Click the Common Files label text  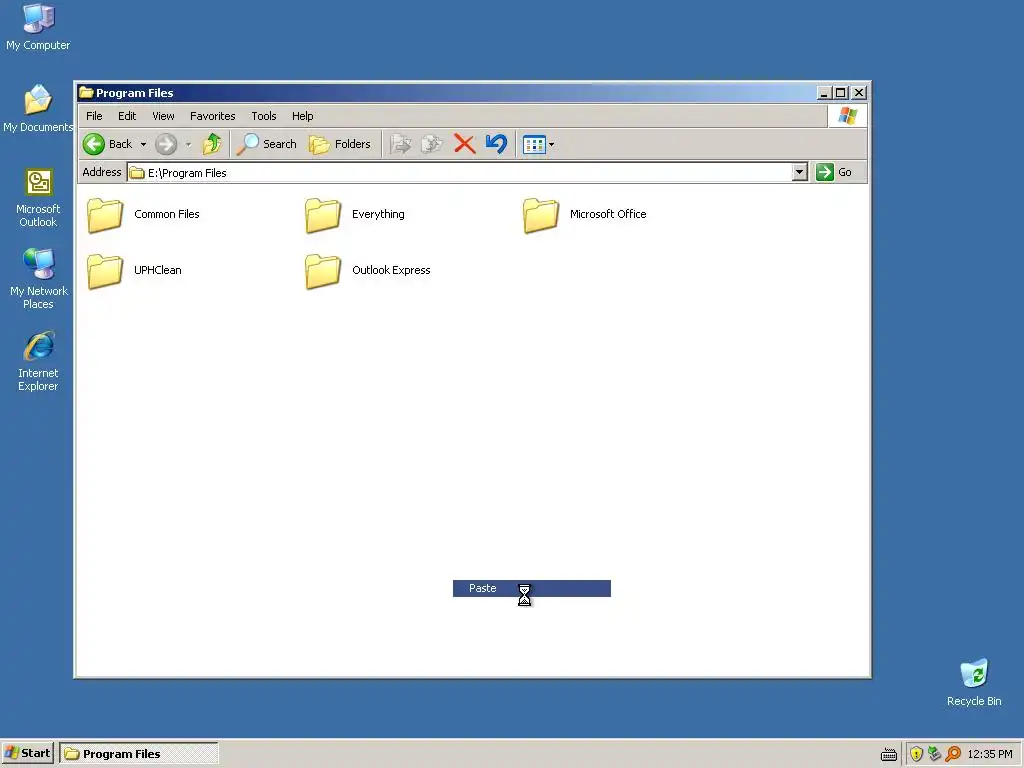(167, 214)
